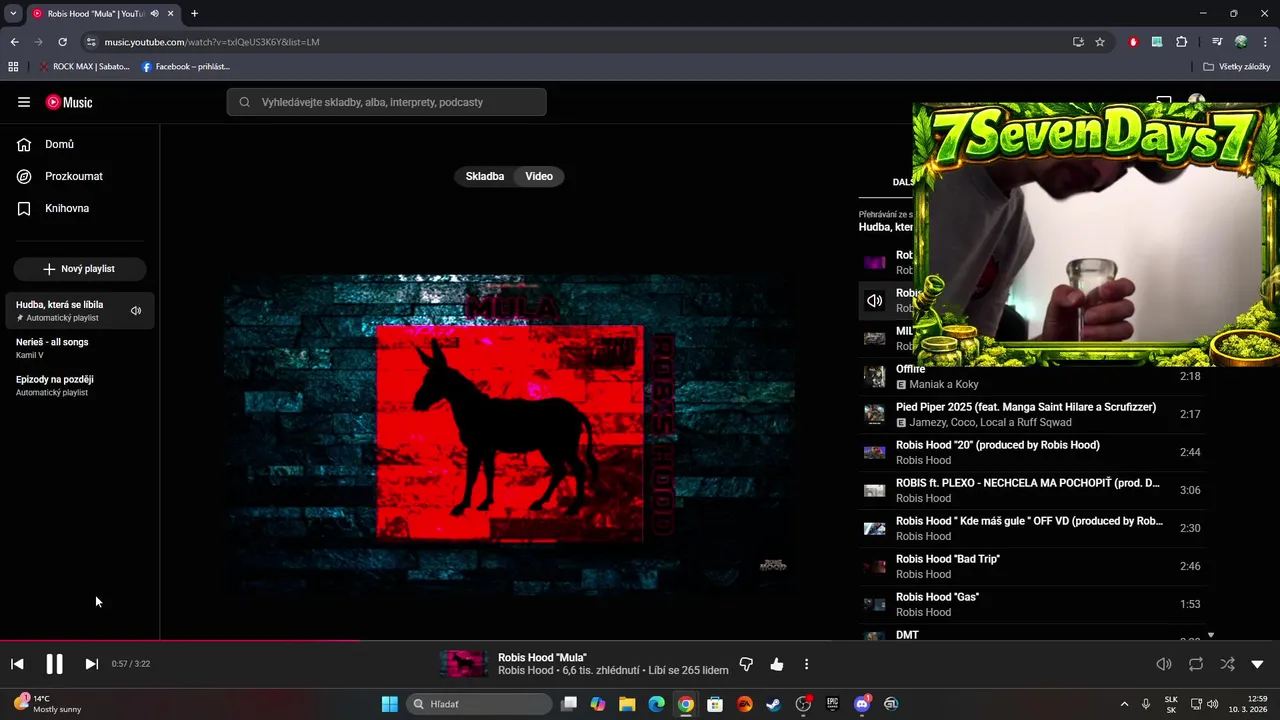Collapse player page with down arrow

pyautogui.click(x=1258, y=664)
